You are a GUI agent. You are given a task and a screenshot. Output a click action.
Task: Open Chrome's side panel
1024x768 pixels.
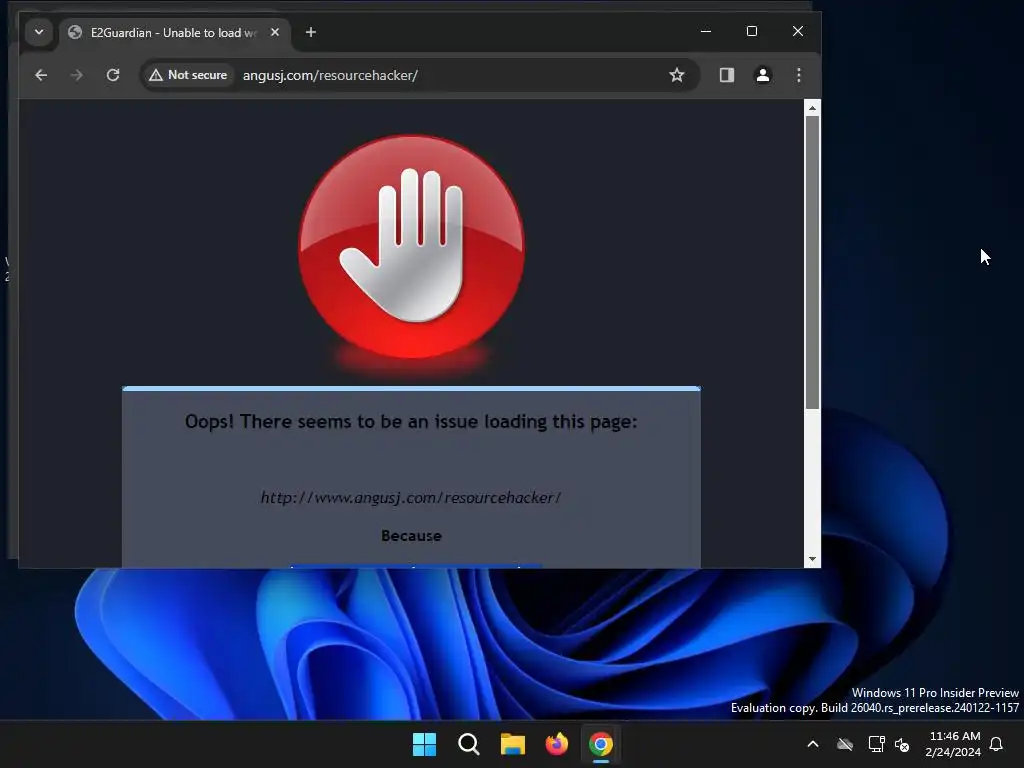pyautogui.click(x=727, y=75)
